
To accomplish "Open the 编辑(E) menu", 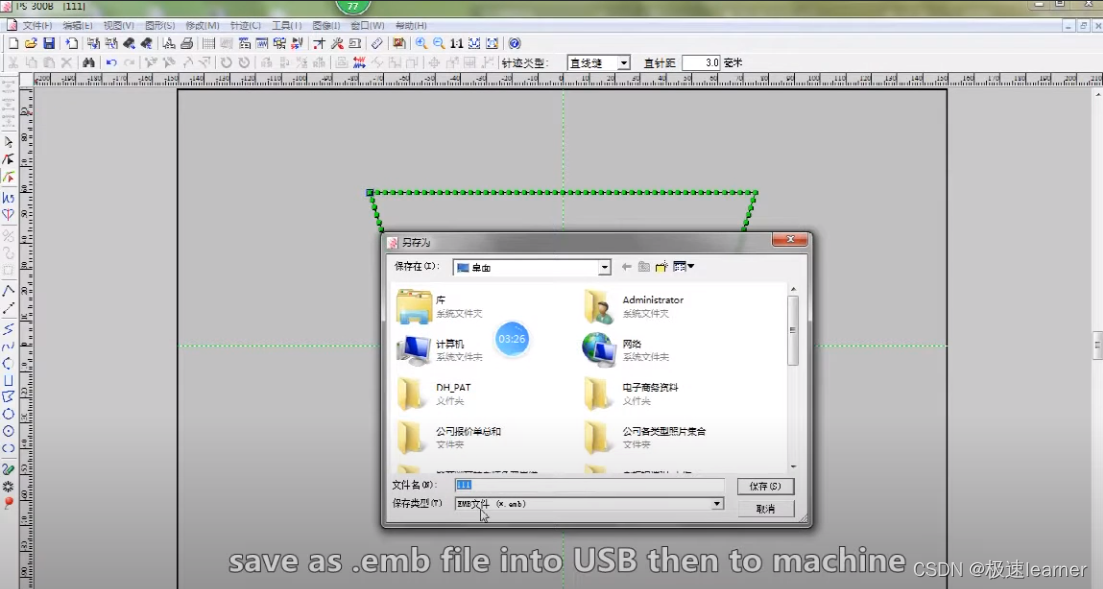I will [x=77, y=25].
